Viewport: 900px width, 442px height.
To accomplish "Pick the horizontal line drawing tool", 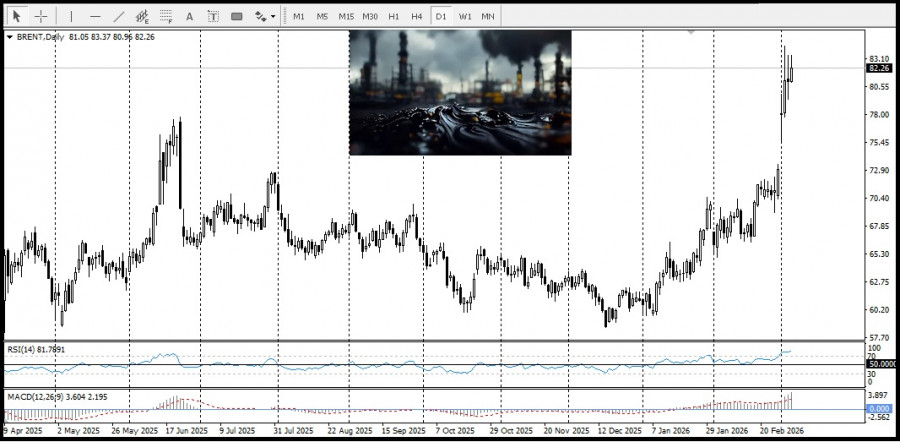I will click(95, 16).
